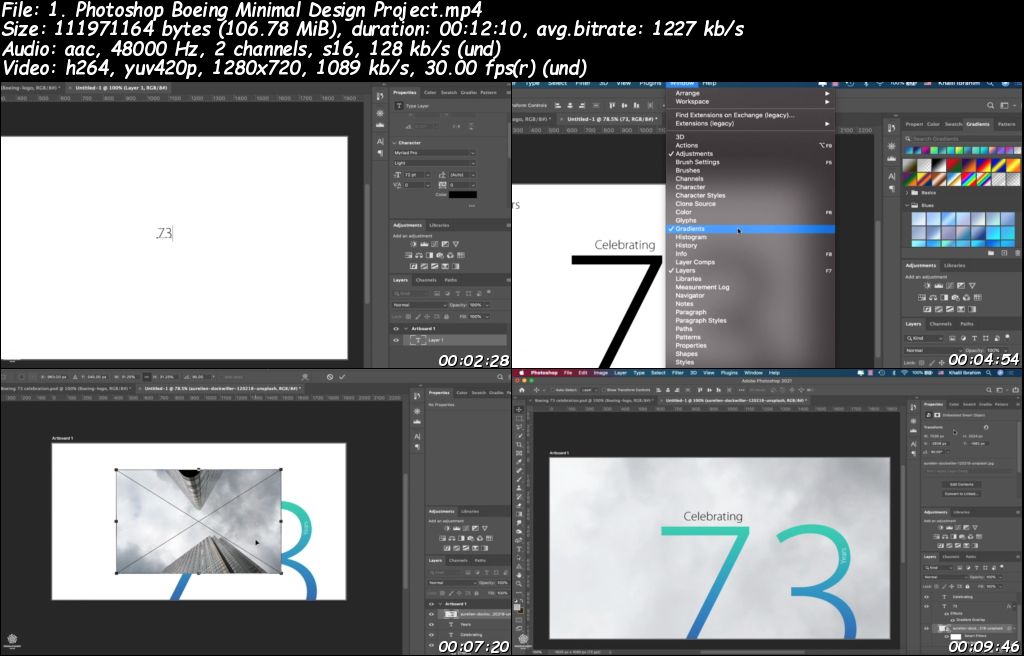1024x656 pixels.
Task: Add a Levels adjustment in the 04:54 frame
Action: coord(938,286)
